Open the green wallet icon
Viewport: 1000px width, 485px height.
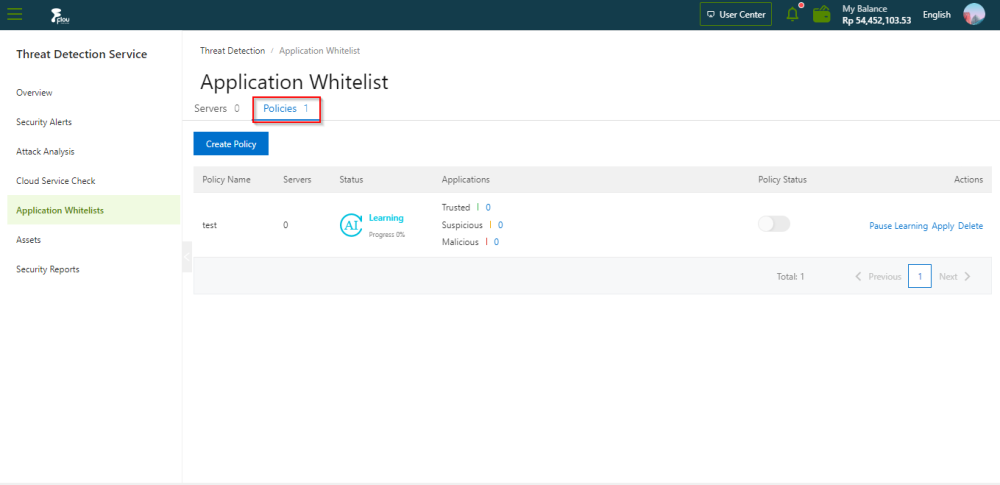(821, 14)
